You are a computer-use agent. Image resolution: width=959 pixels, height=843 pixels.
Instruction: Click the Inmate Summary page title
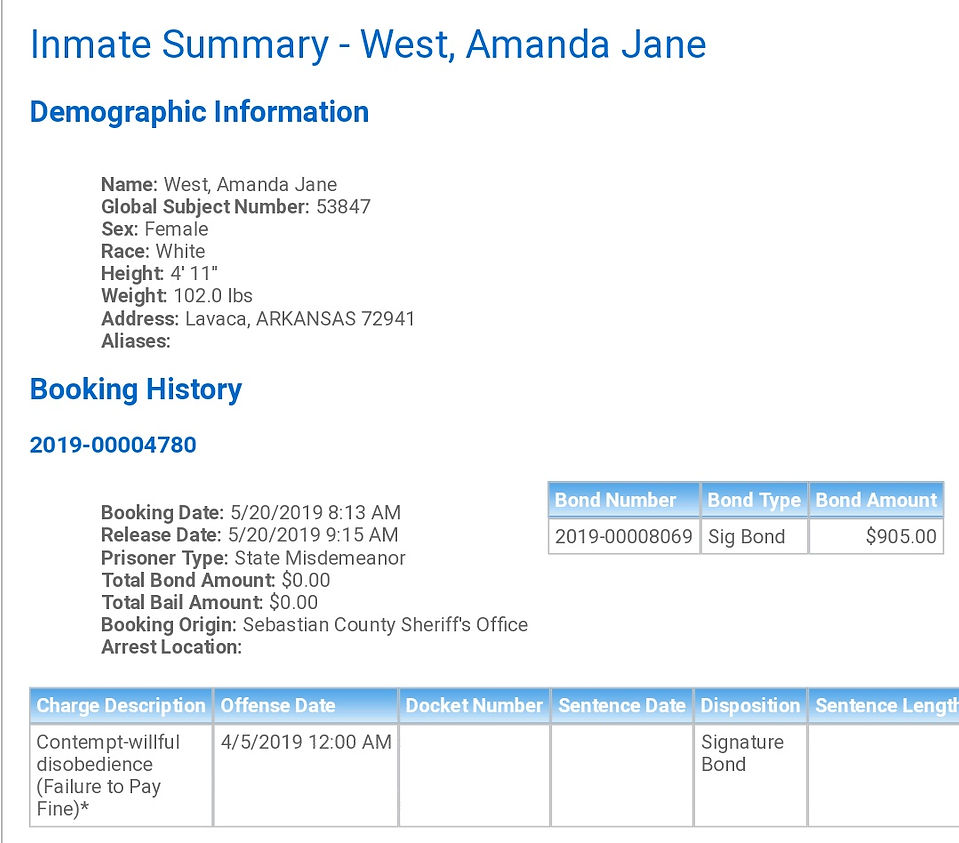(368, 45)
